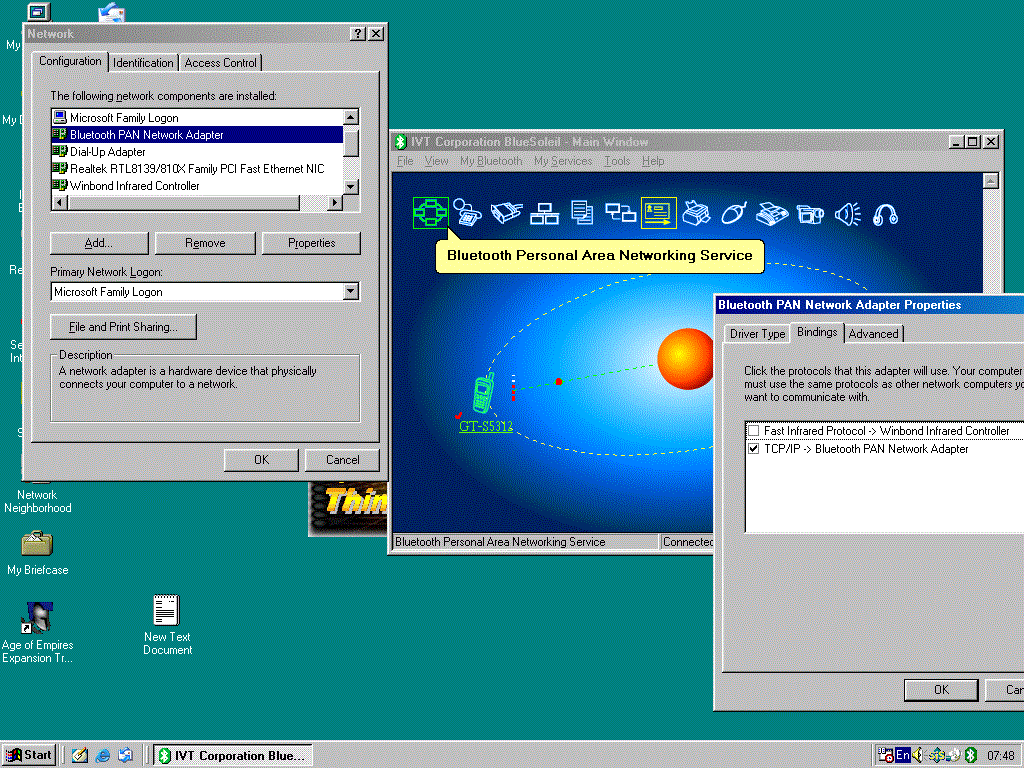Click the Properties button in Network dialog
The height and width of the screenshot is (768, 1024).
coord(311,243)
